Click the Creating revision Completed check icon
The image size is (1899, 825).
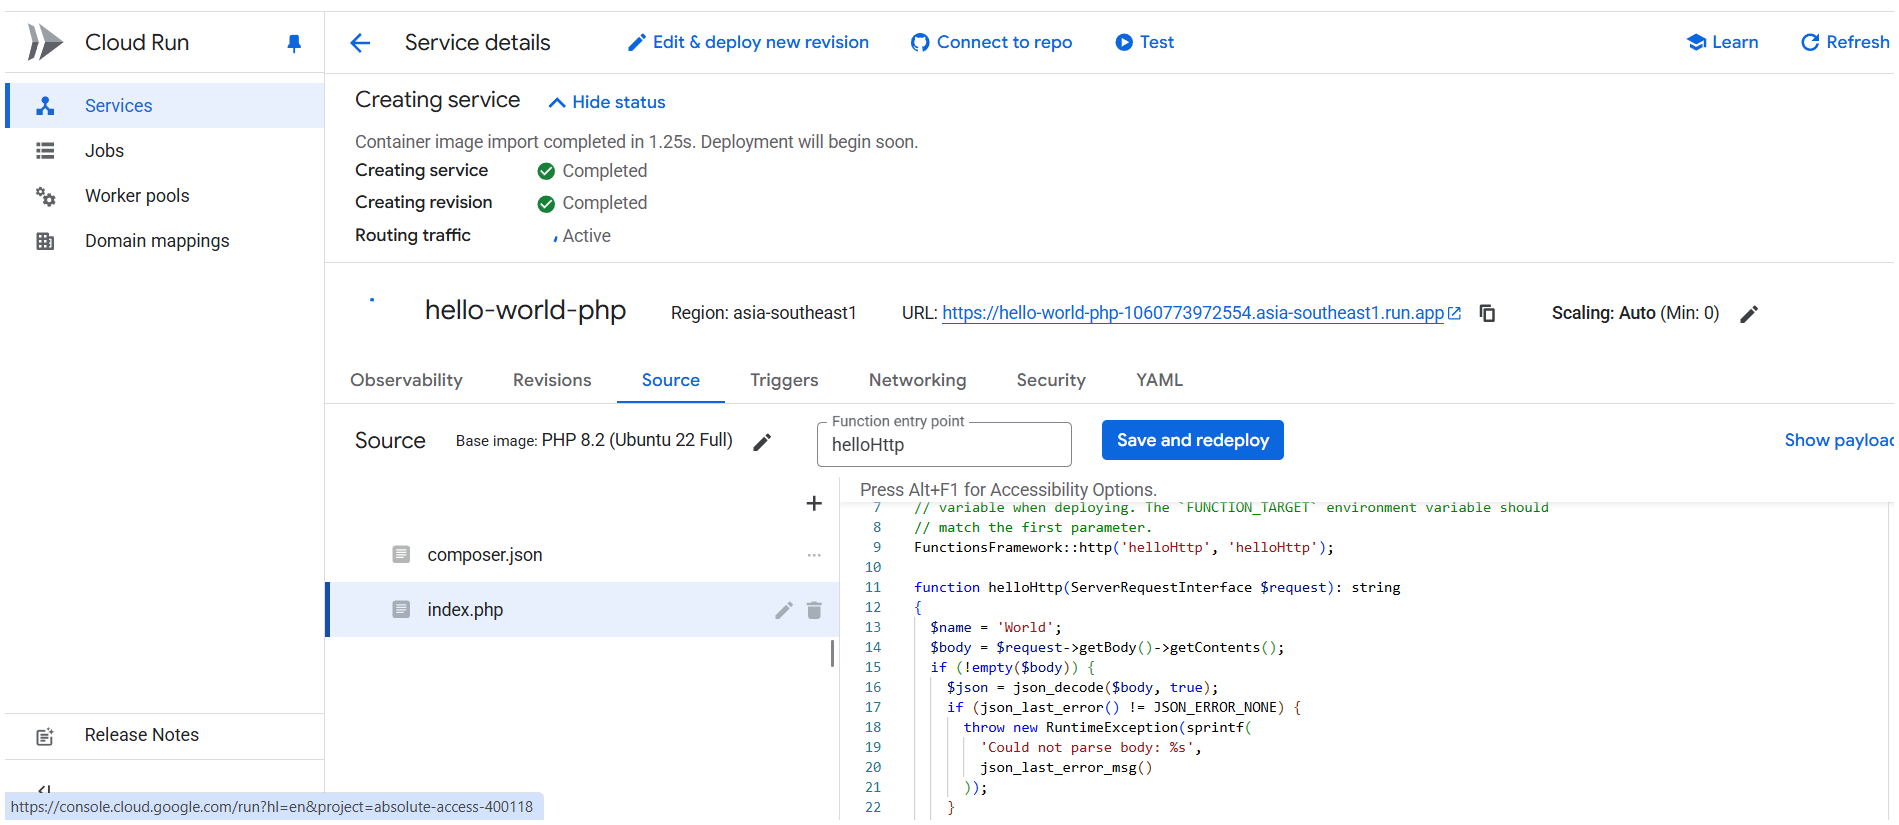click(546, 204)
